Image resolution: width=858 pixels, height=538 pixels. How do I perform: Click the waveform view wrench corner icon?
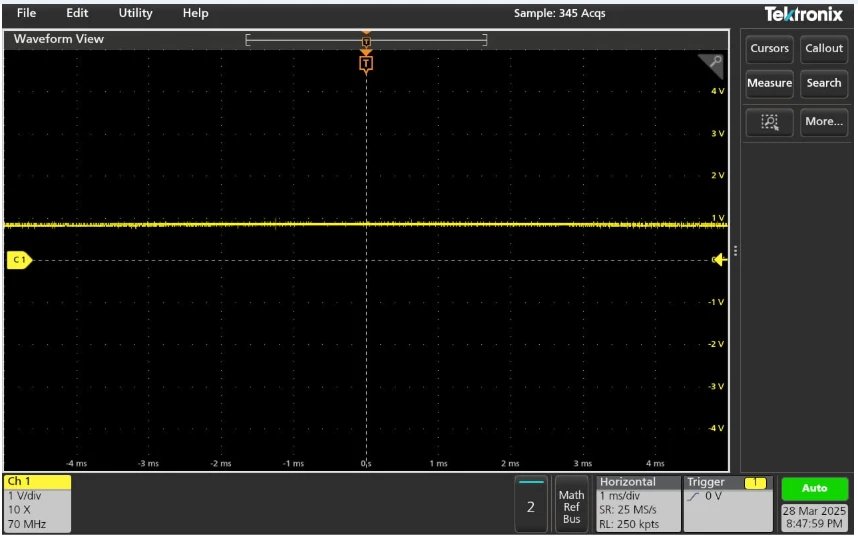[714, 62]
